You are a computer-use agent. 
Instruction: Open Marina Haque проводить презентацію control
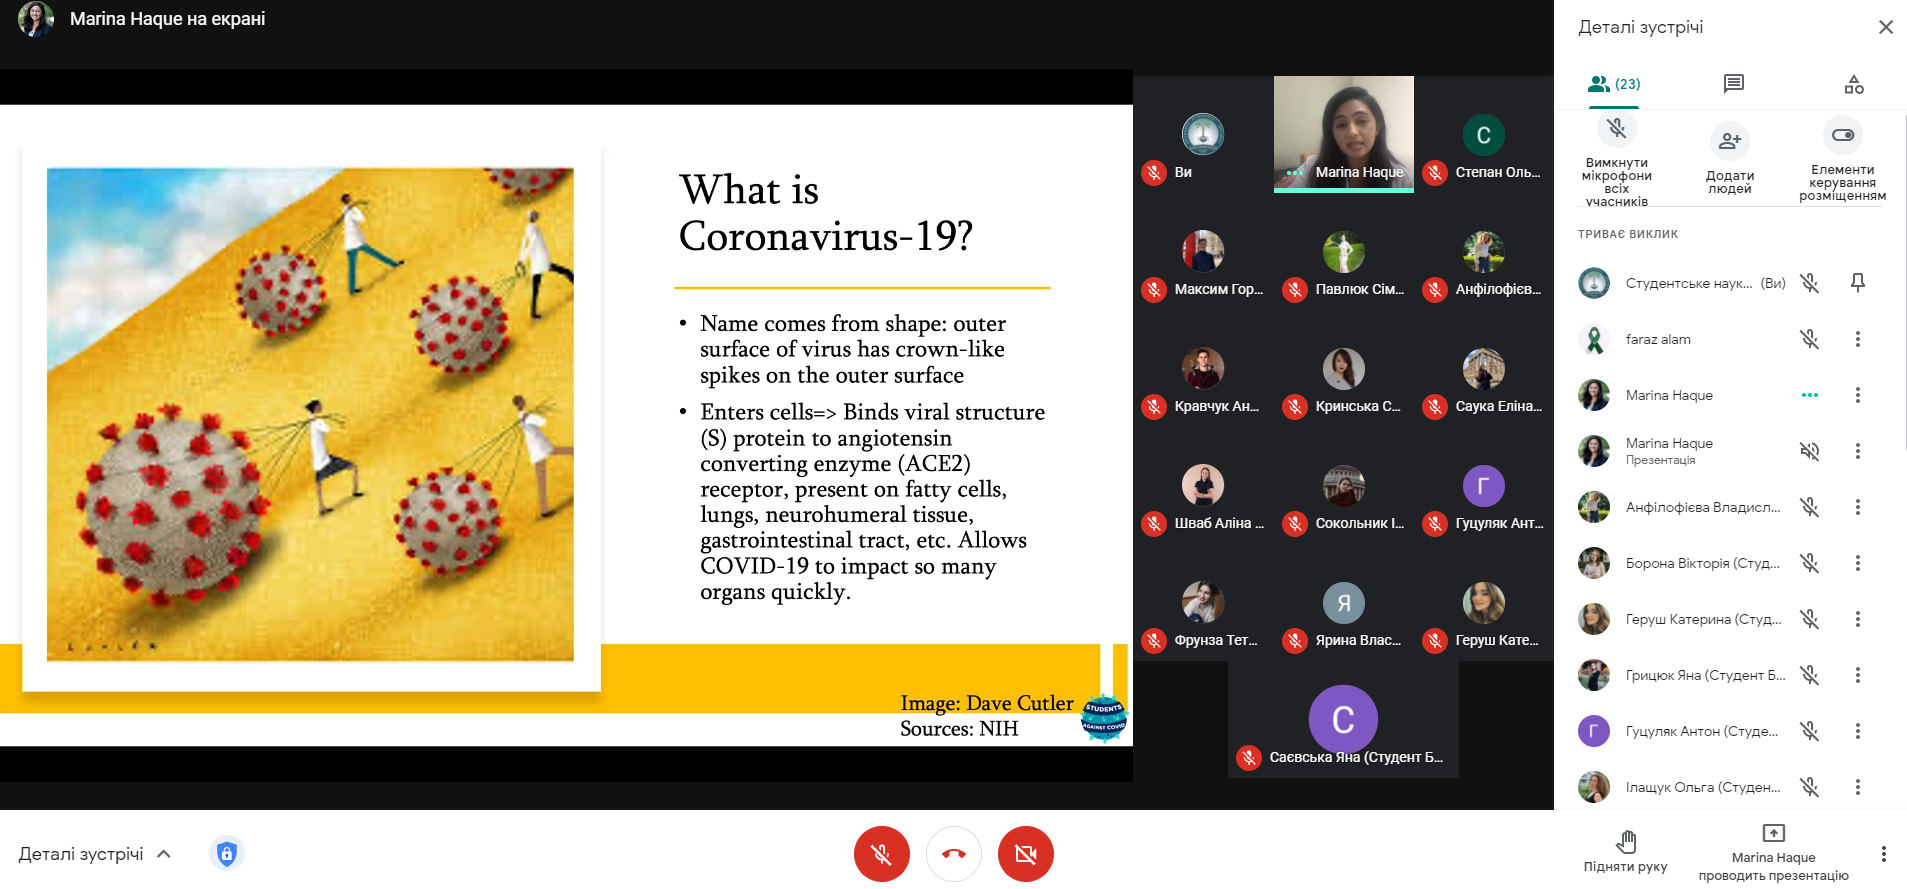1773,852
